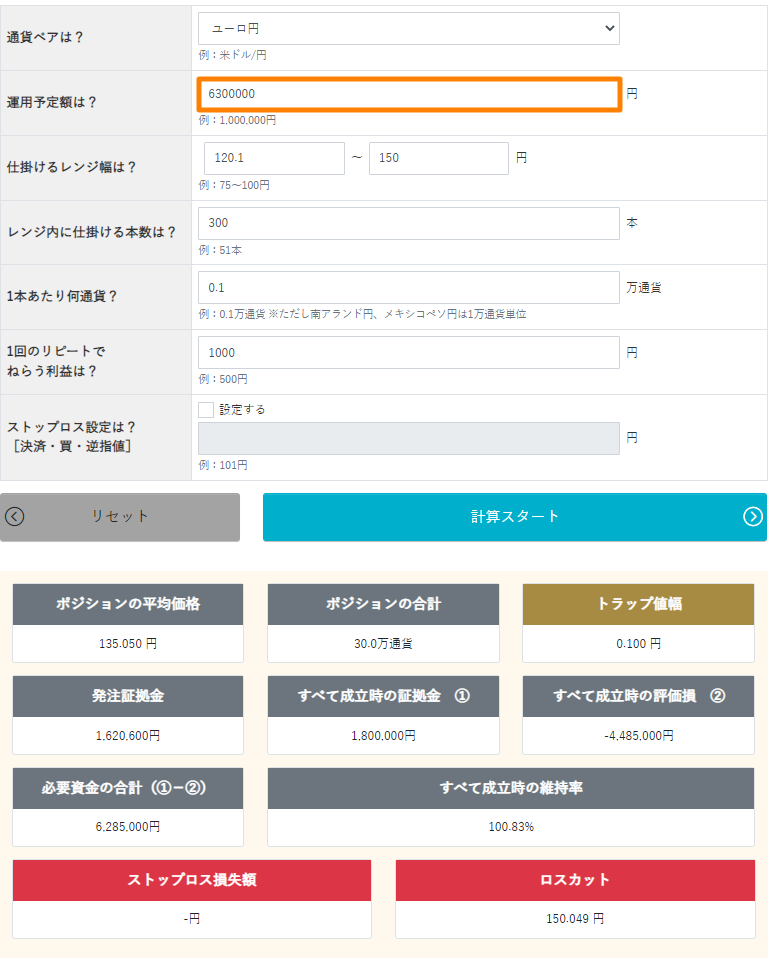Select the ロスカット value 150.049 円
The height and width of the screenshot is (958, 770).
coord(575,919)
